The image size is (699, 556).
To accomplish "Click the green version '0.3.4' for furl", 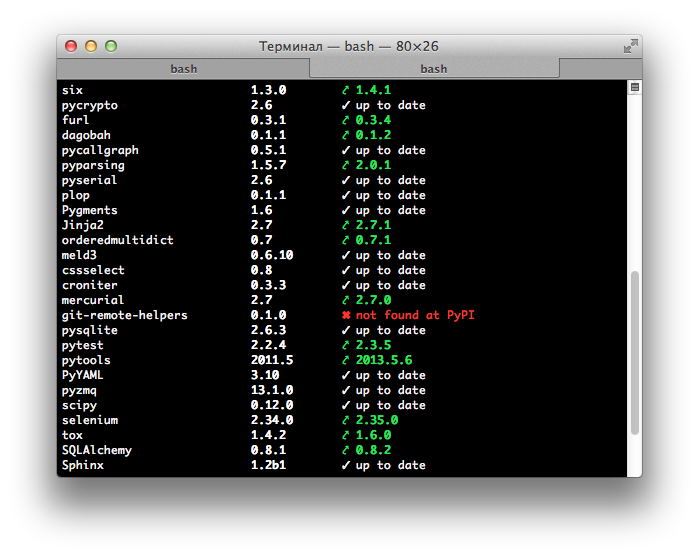I will [x=373, y=120].
